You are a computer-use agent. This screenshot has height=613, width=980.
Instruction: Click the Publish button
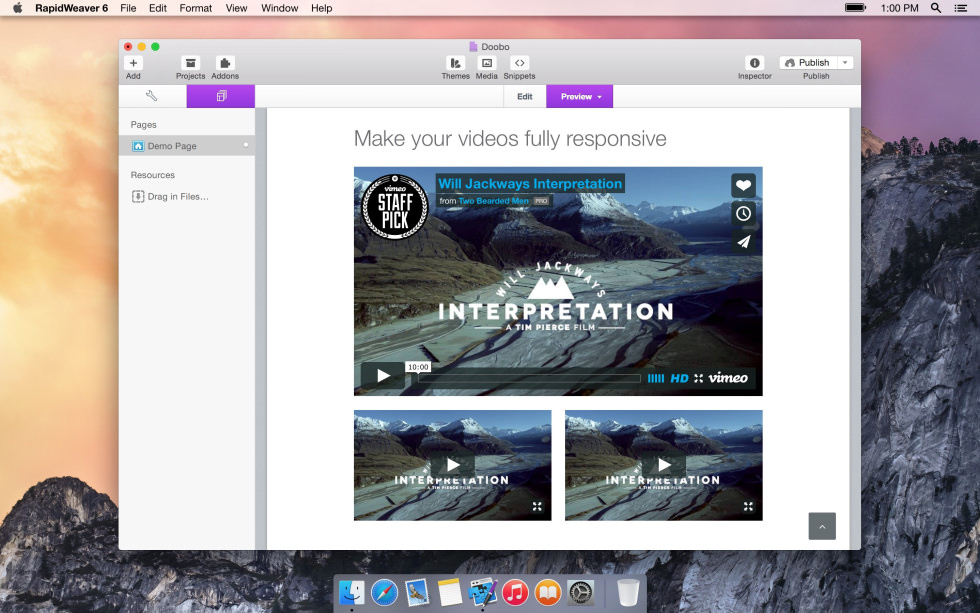[808, 62]
